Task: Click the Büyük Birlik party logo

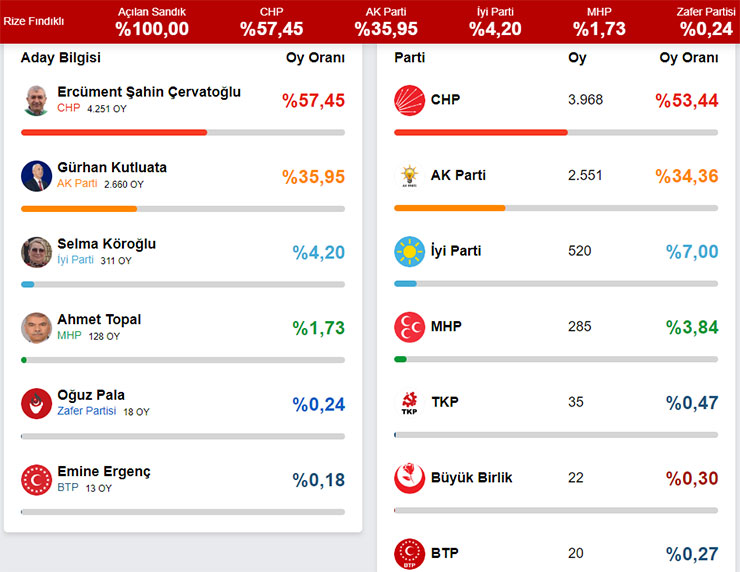Action: pyautogui.click(x=409, y=478)
